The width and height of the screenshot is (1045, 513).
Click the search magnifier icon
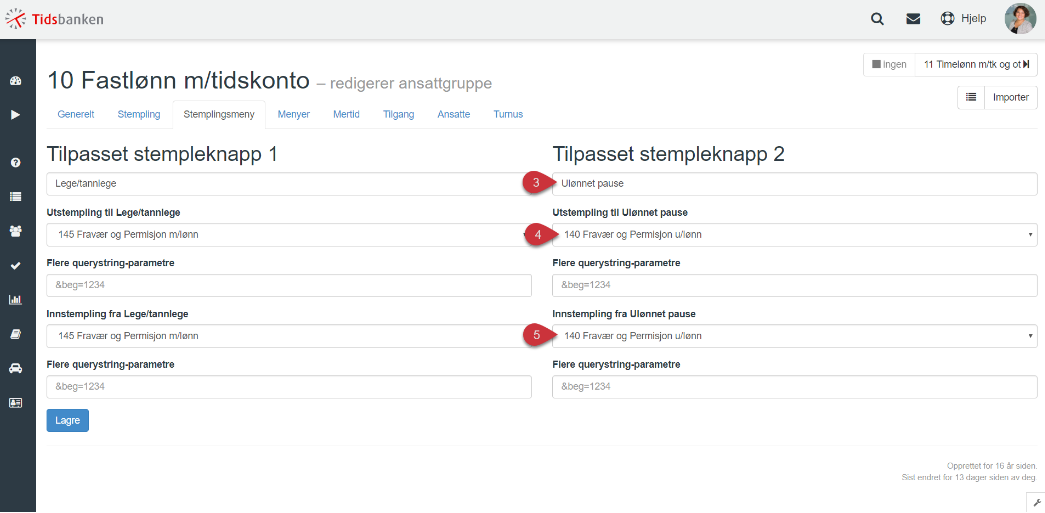(878, 19)
